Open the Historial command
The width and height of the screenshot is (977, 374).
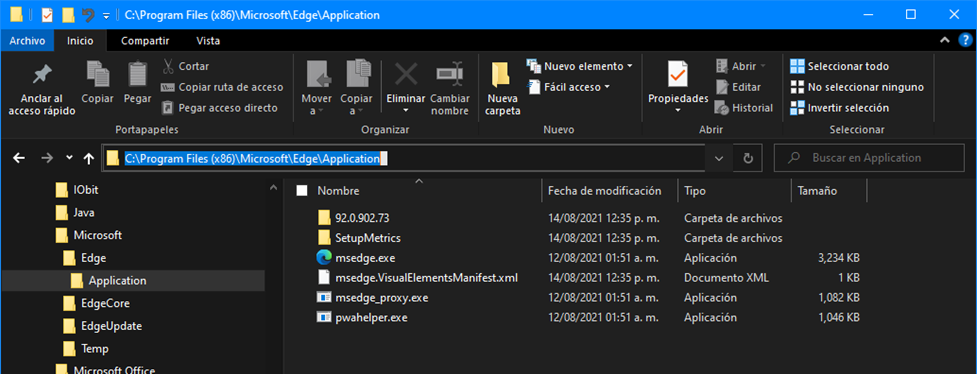[744, 108]
